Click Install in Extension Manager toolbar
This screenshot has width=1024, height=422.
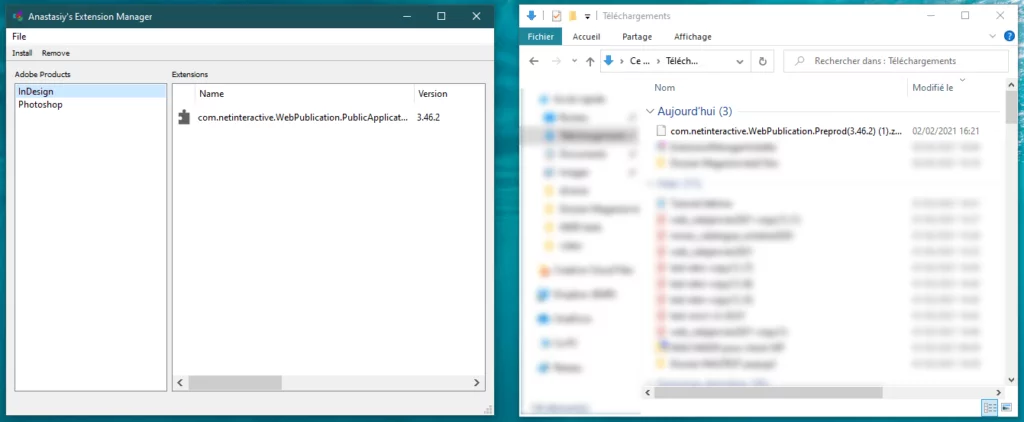pos(22,53)
